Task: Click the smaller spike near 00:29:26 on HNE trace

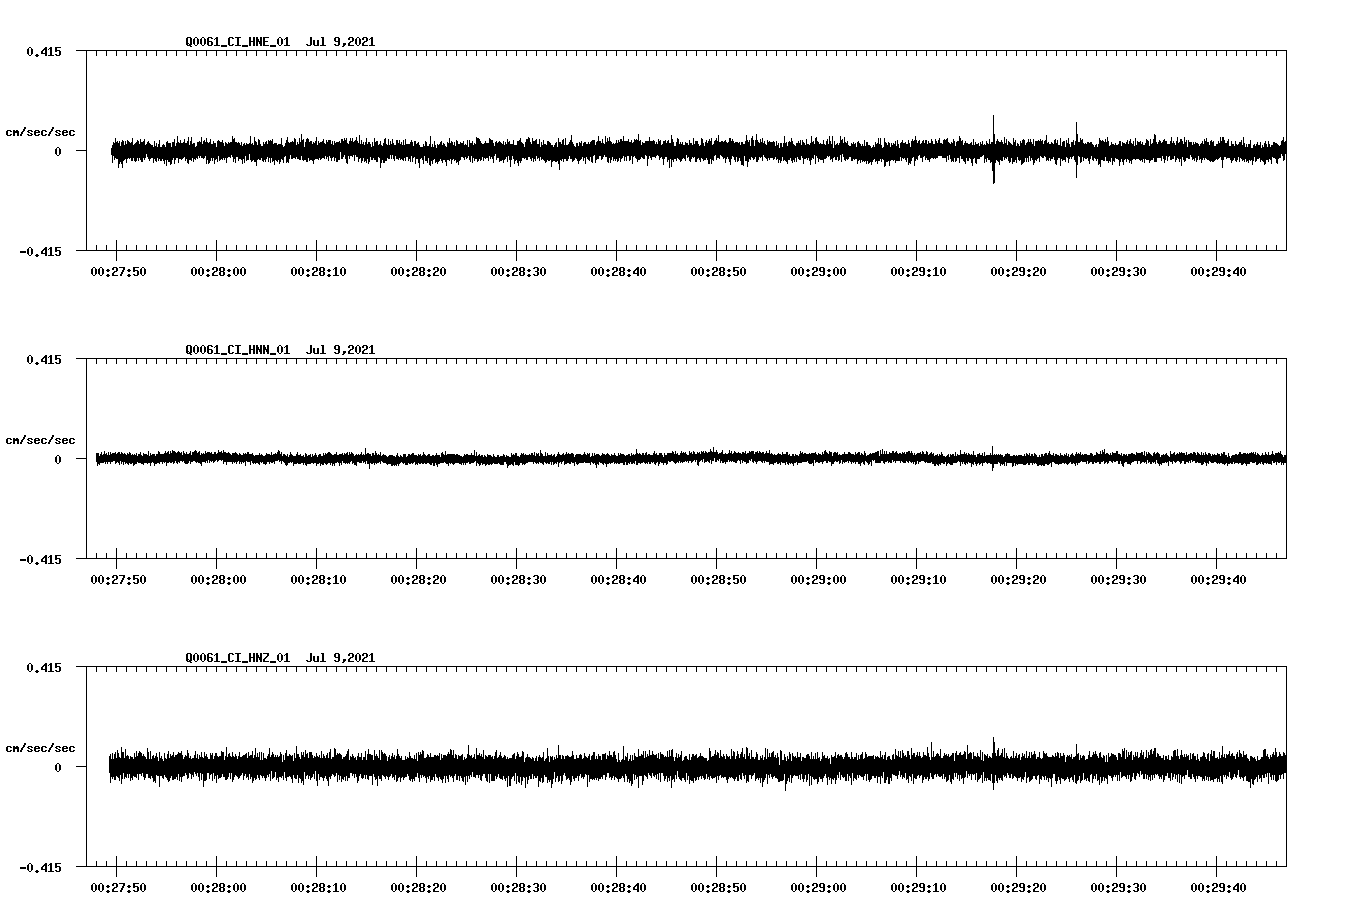Action: 1077,150
